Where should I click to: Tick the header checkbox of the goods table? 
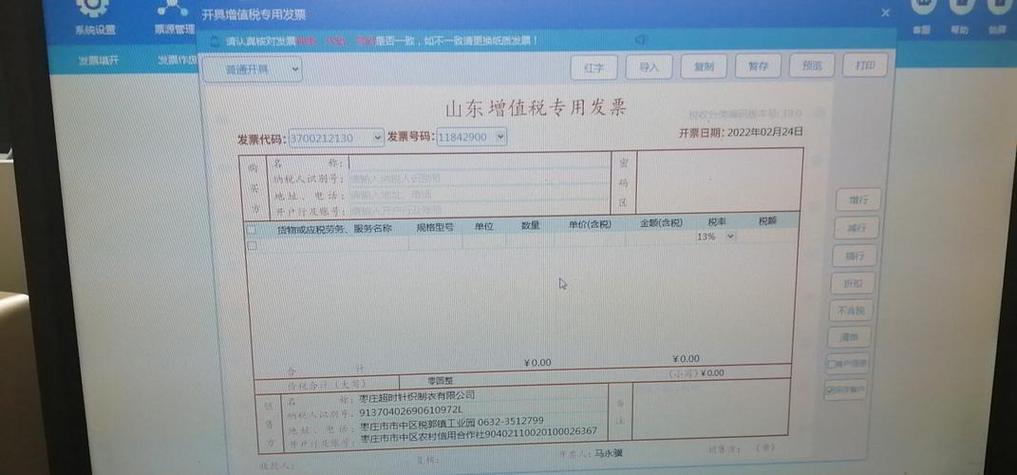pos(251,229)
